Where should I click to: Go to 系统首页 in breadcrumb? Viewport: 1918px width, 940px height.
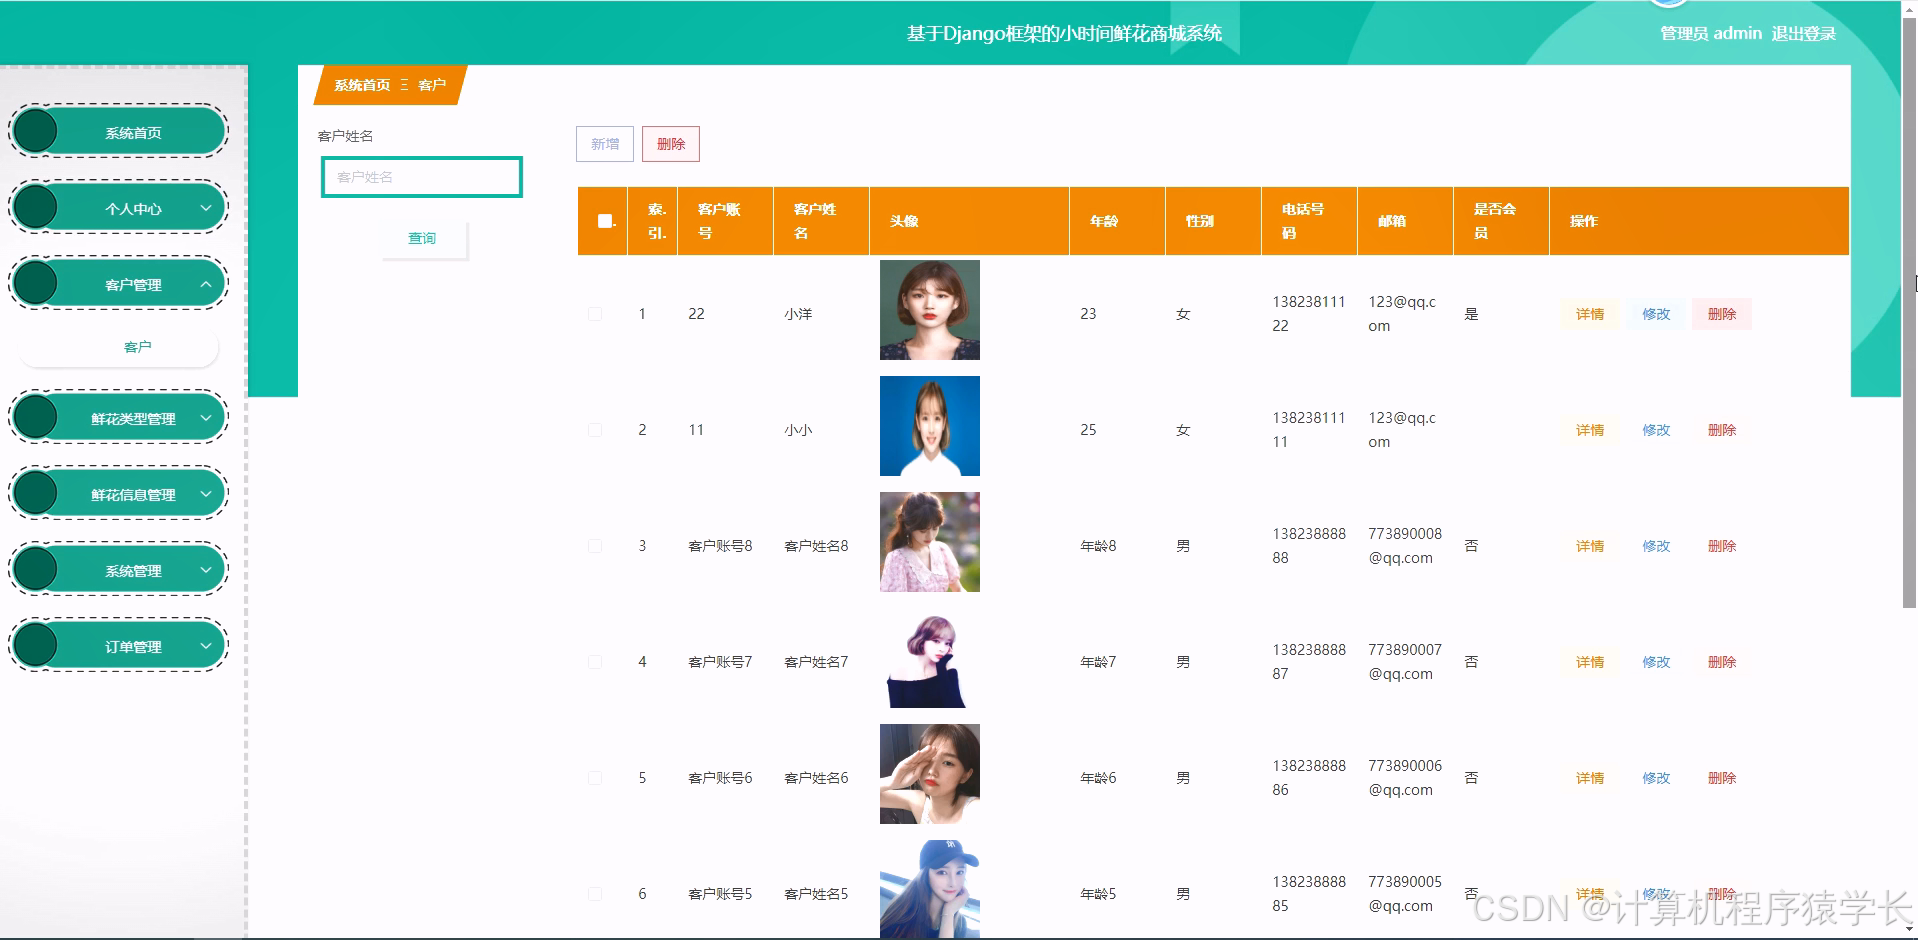[x=362, y=85]
